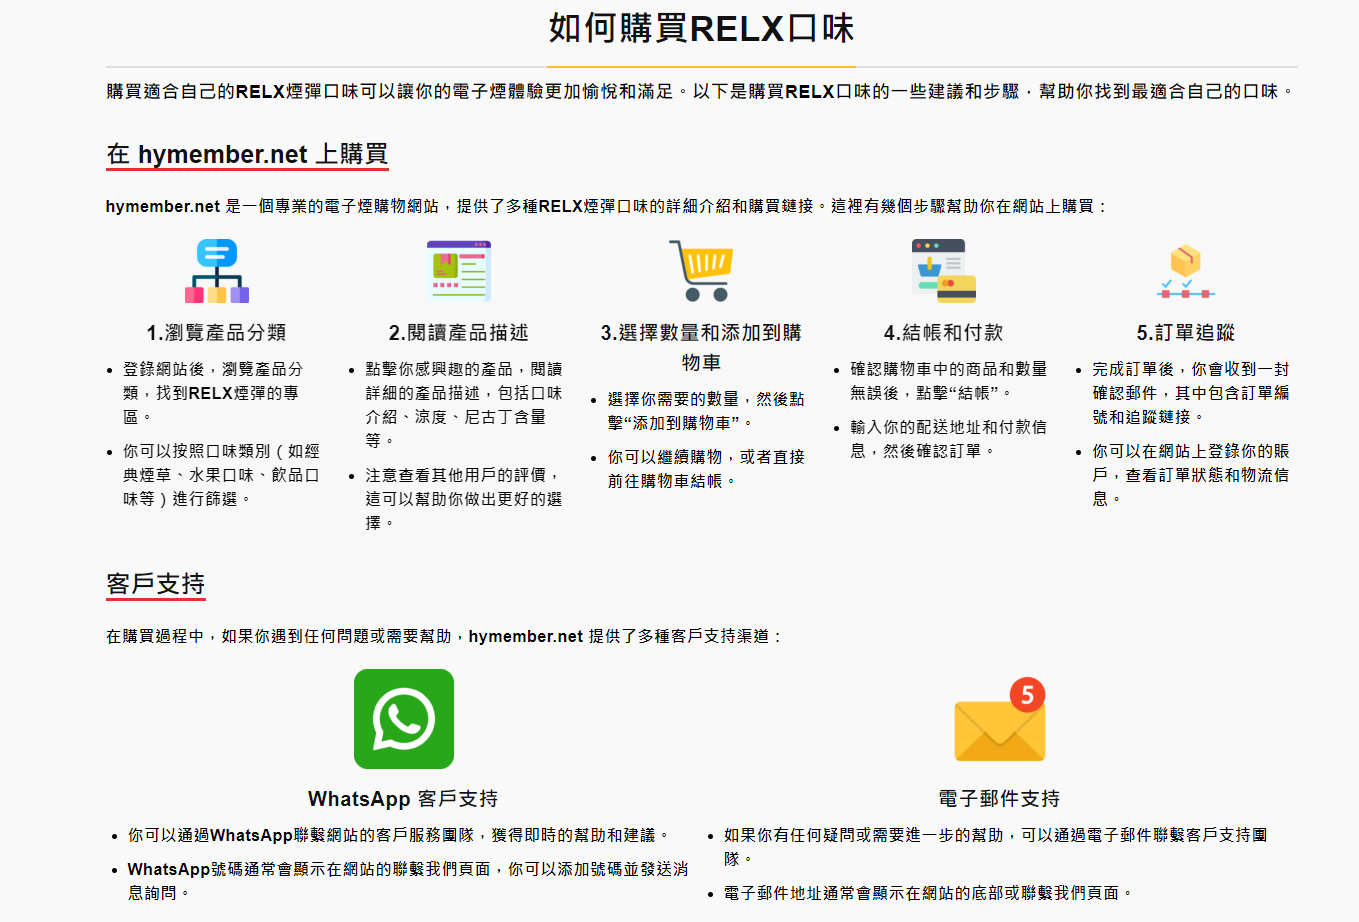Viewport: 1359px width, 922px height.
Task: Click the bullet starting 登錄網站後，瀏覽產品分類
Action: tap(213, 393)
